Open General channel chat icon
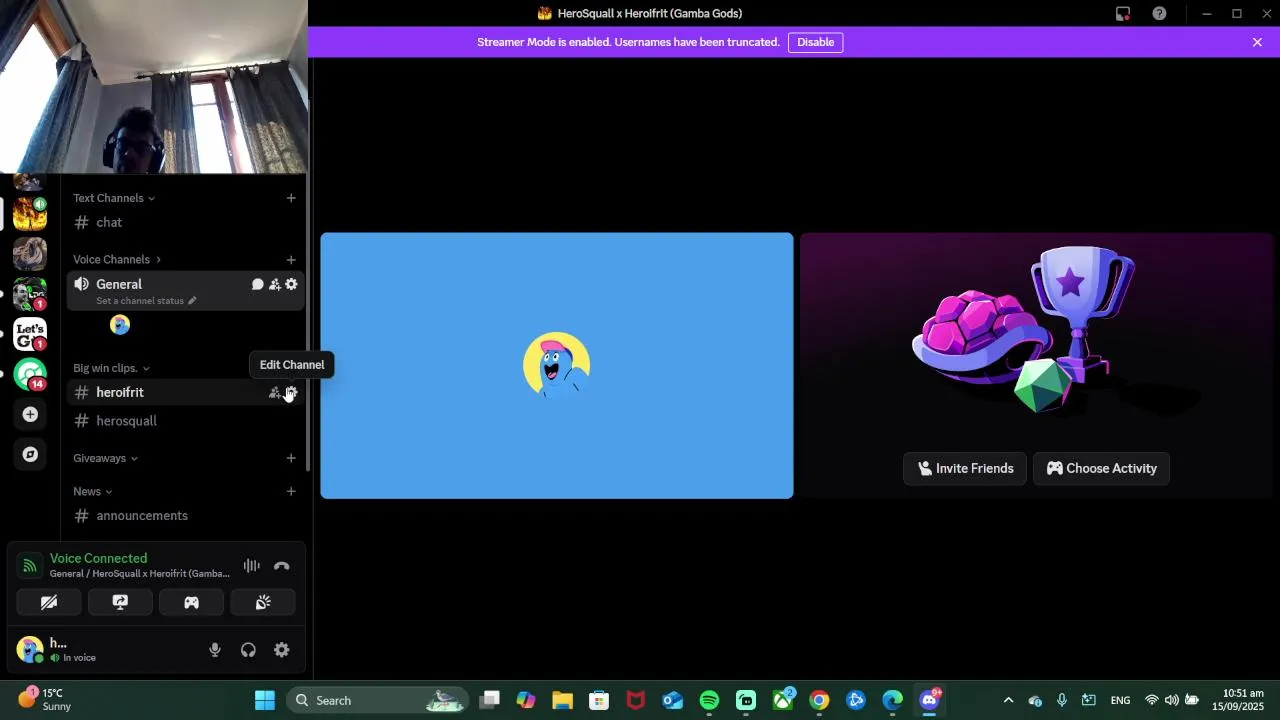Viewport: 1280px width, 720px height. pyautogui.click(x=257, y=285)
